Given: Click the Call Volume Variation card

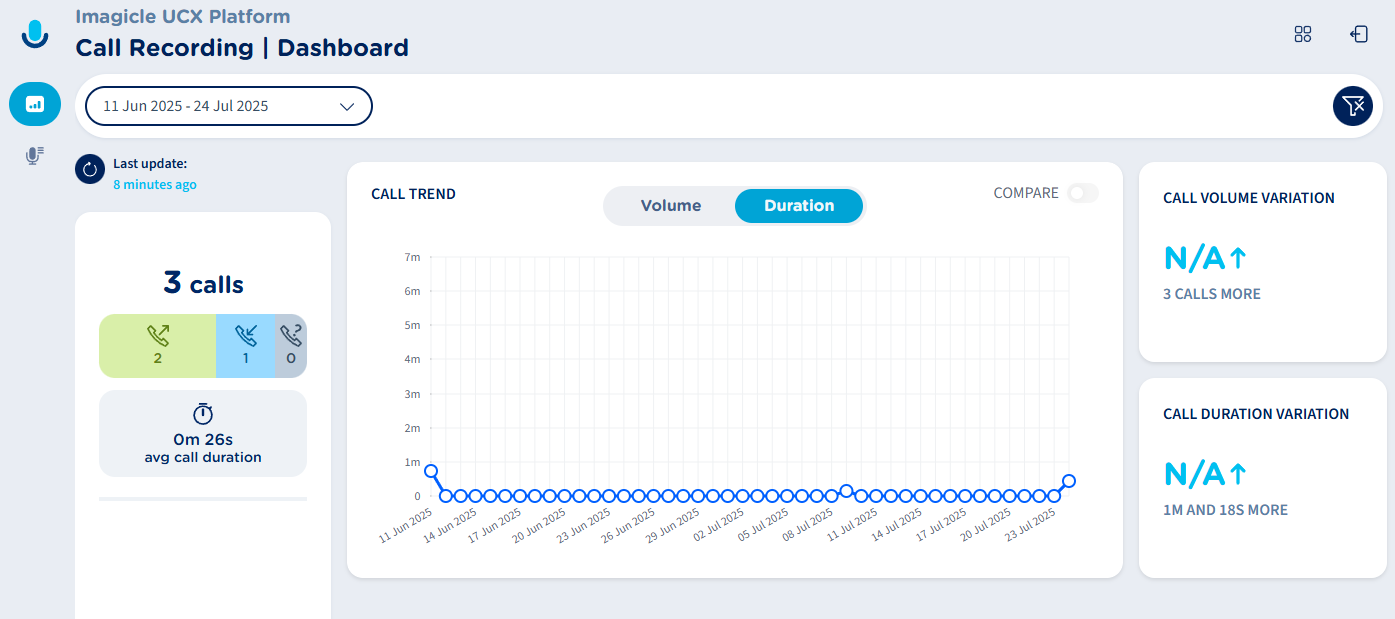Looking at the screenshot, I should tap(1262, 262).
